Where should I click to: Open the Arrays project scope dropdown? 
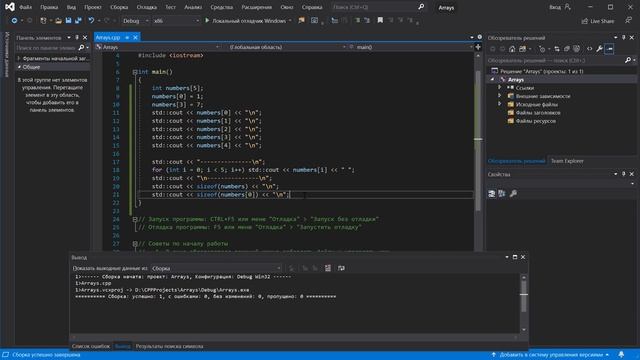[158, 47]
